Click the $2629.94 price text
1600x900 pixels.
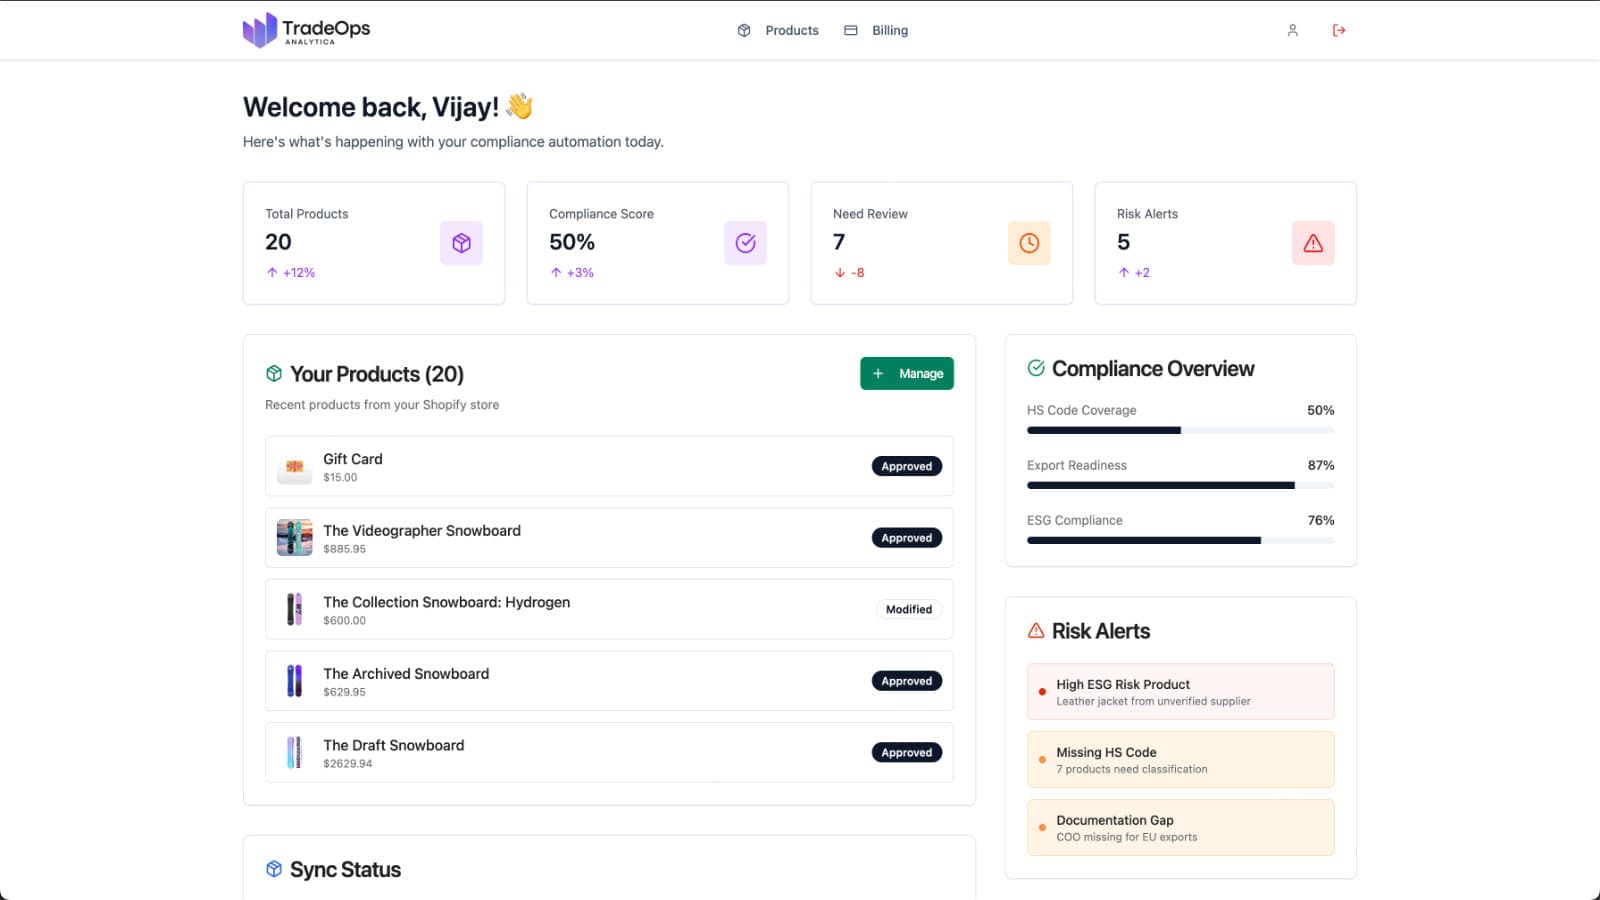[347, 763]
